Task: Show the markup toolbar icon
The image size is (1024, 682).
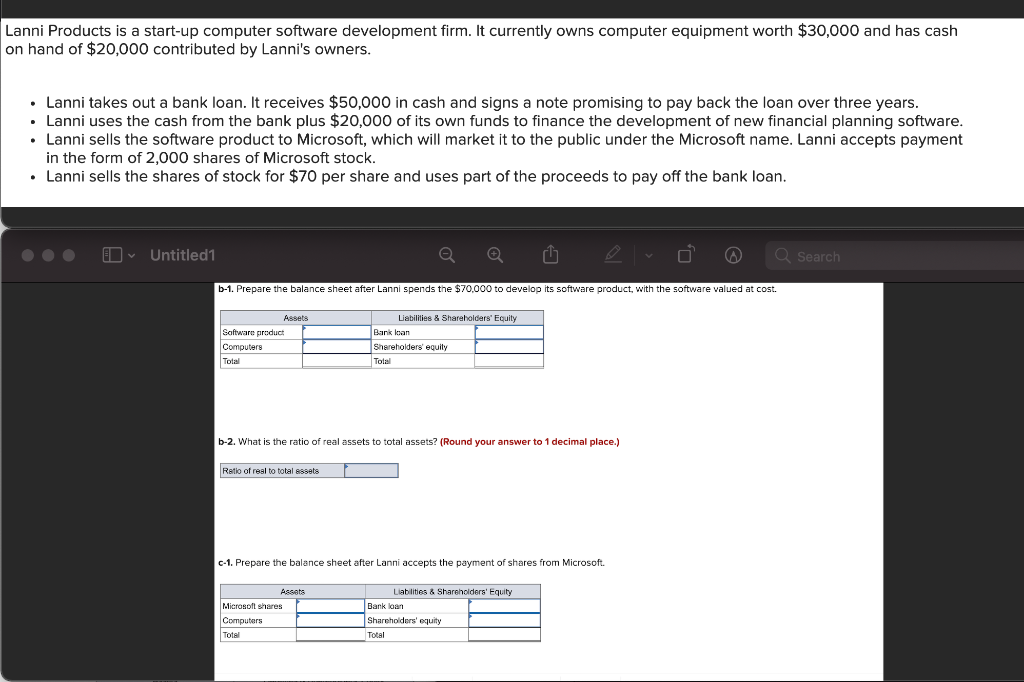Action: [733, 255]
